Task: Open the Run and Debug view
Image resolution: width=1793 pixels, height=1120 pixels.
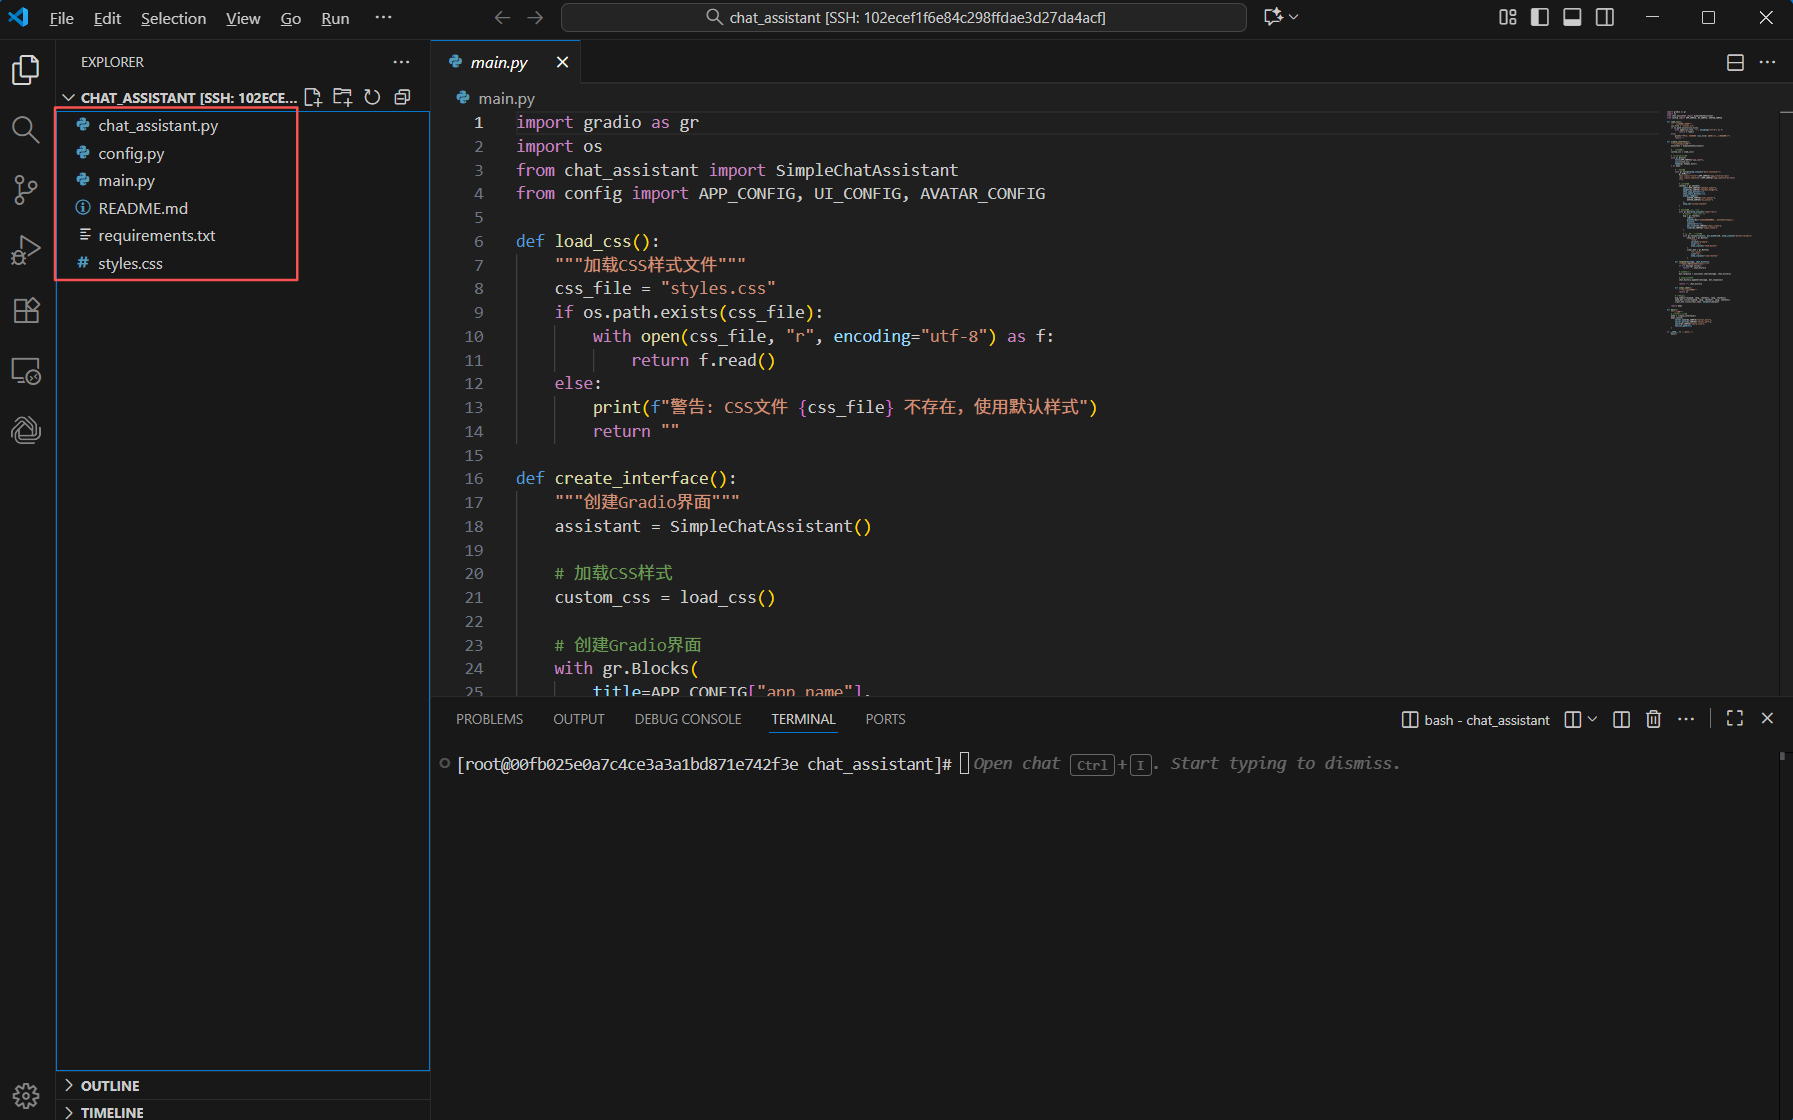Action: [x=25, y=250]
